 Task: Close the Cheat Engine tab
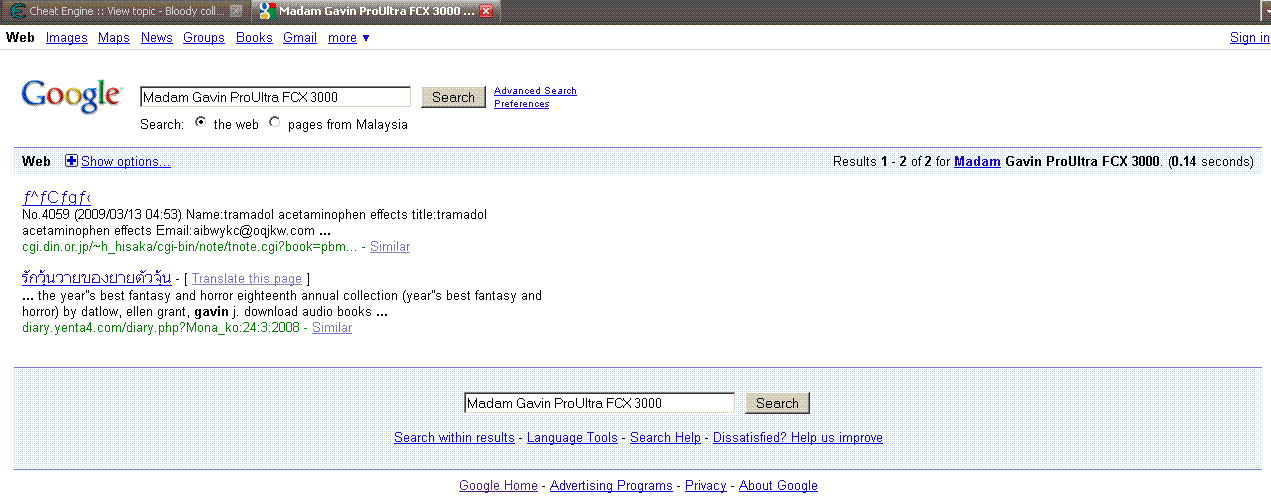point(236,11)
